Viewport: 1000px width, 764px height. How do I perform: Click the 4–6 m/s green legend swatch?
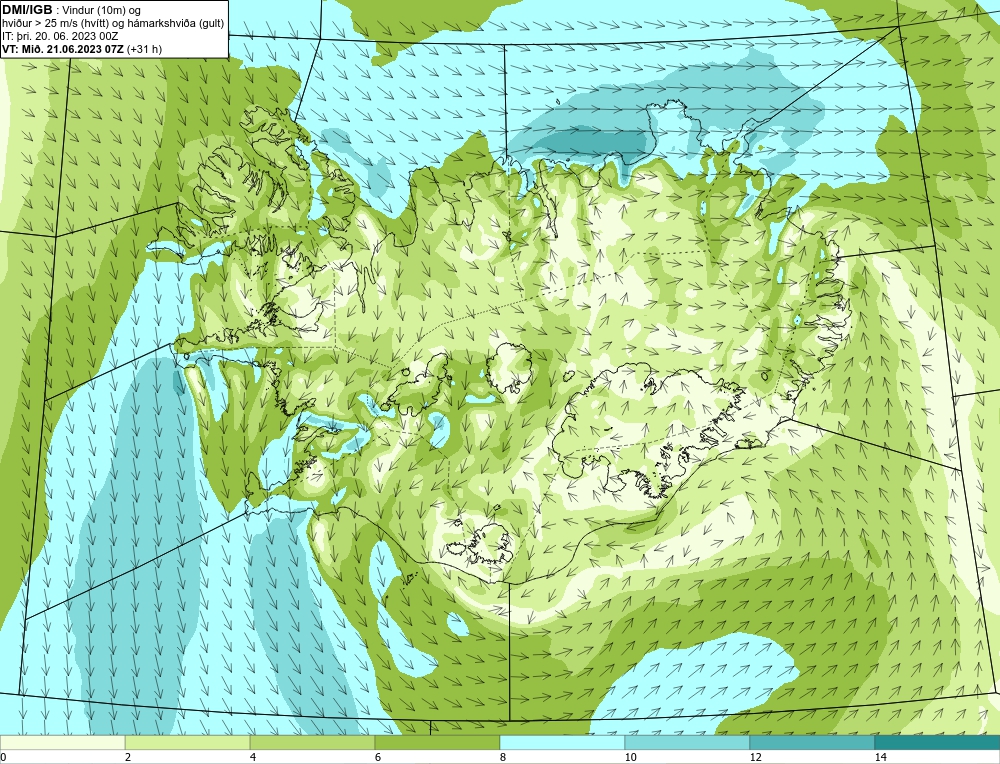[x=312, y=742]
